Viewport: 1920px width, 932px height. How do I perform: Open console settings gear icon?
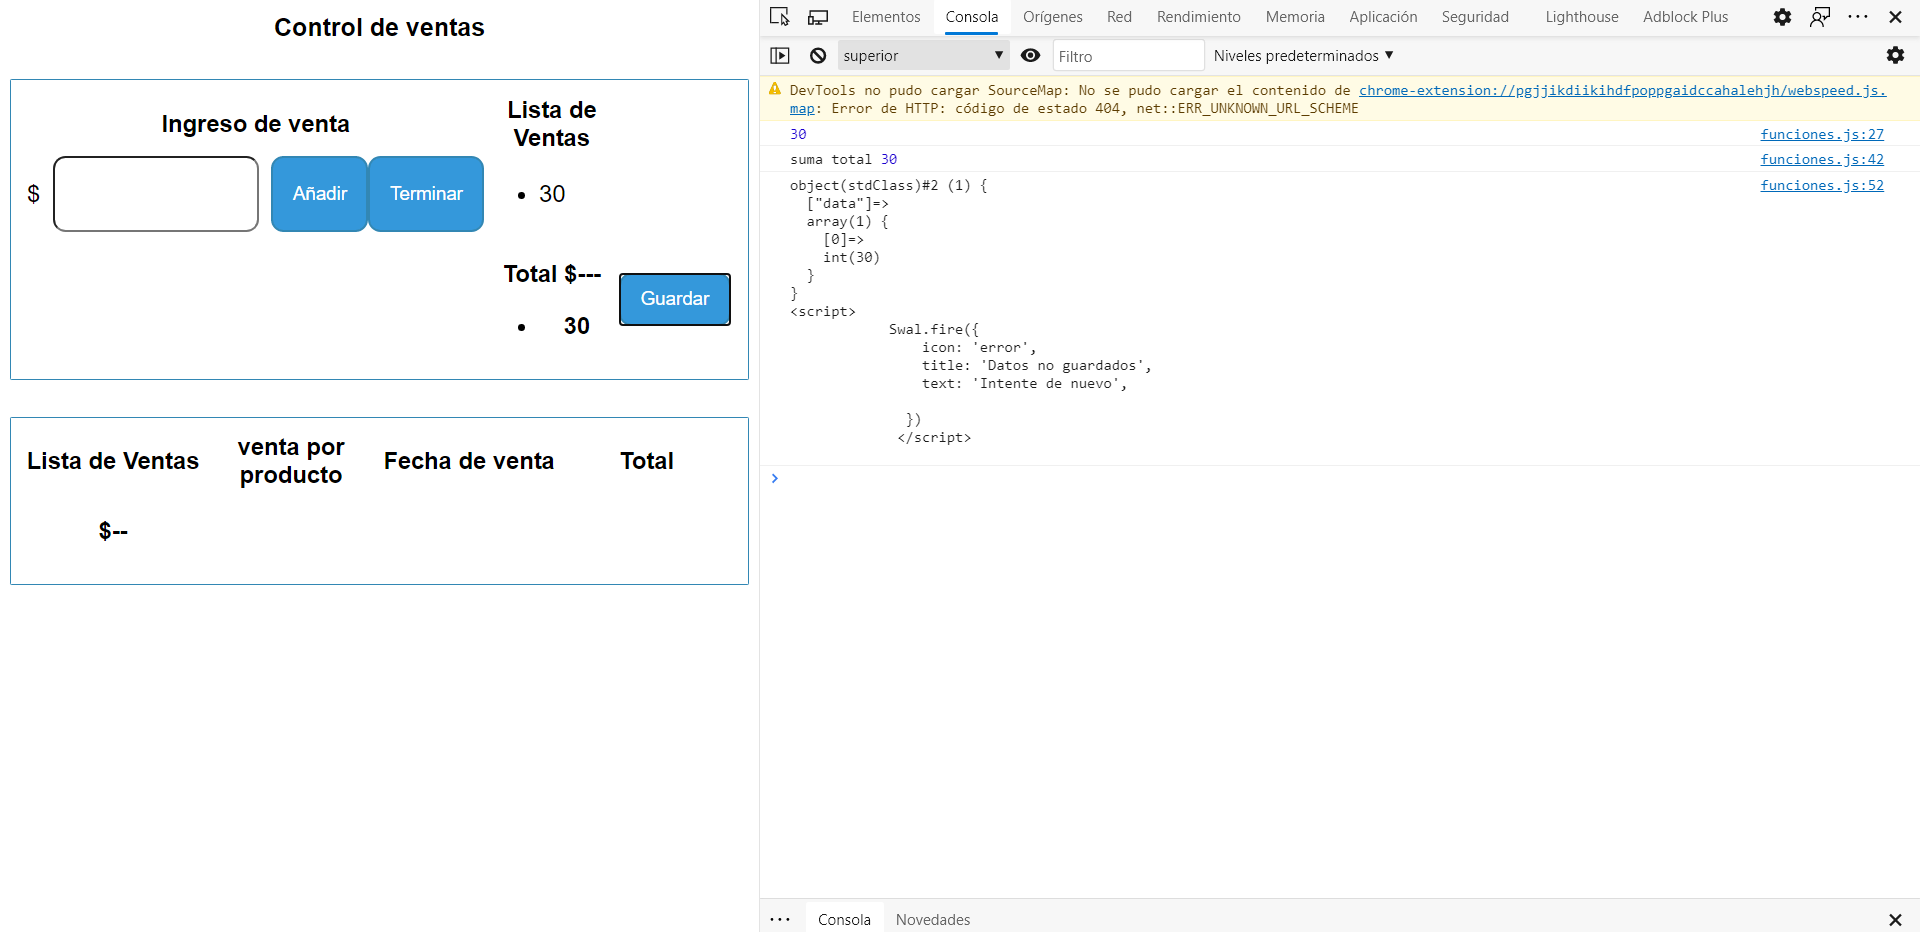[x=1895, y=56]
